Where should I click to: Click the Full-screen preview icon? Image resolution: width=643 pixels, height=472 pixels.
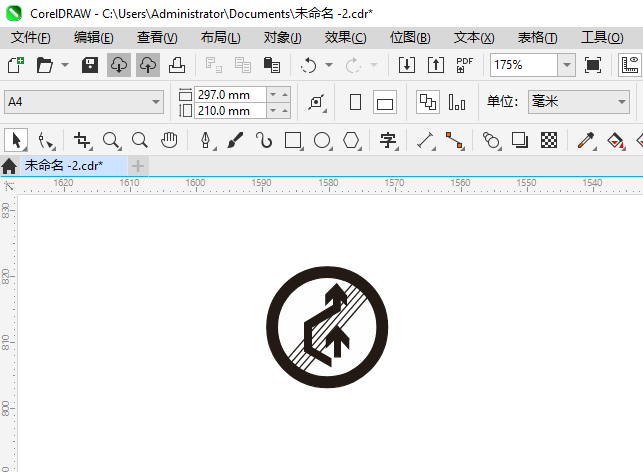coord(593,65)
